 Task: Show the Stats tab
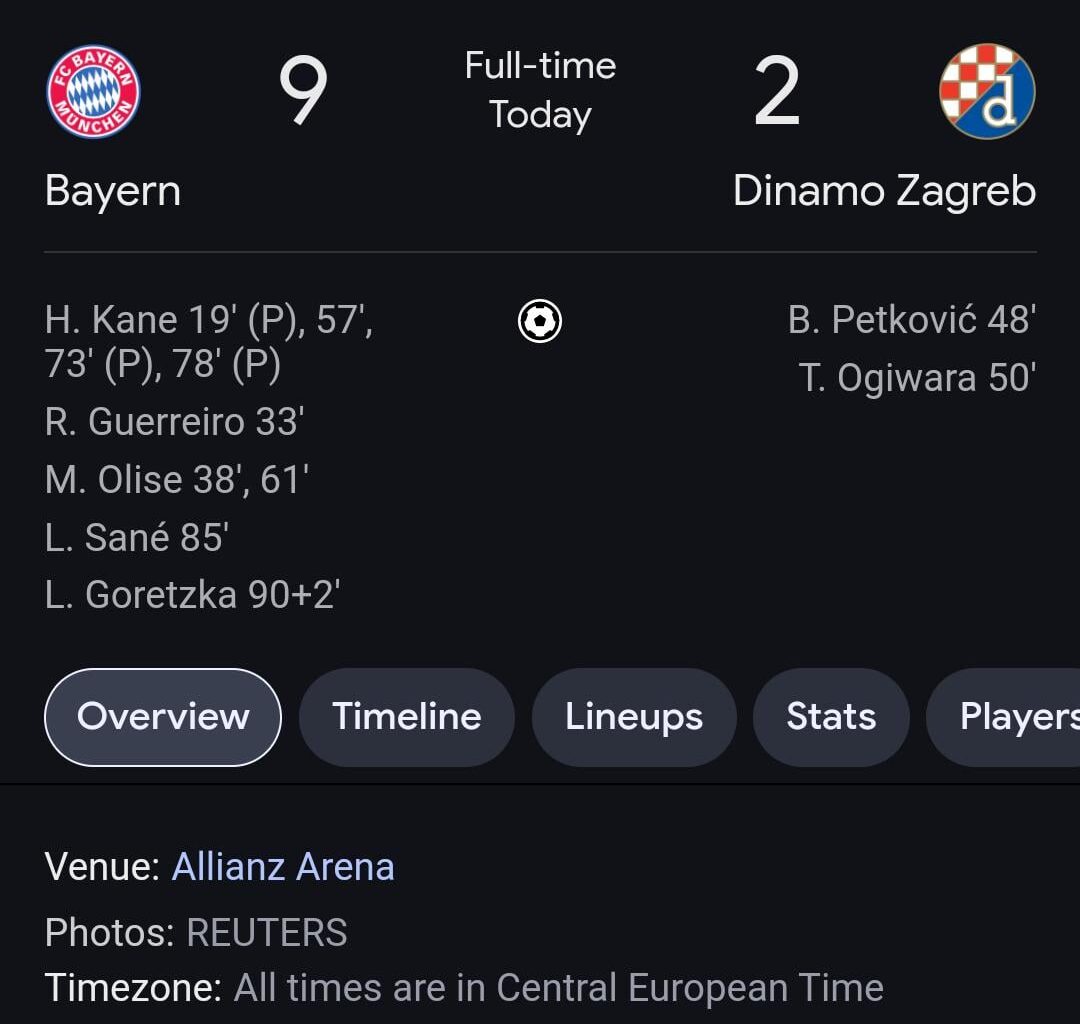coord(831,717)
